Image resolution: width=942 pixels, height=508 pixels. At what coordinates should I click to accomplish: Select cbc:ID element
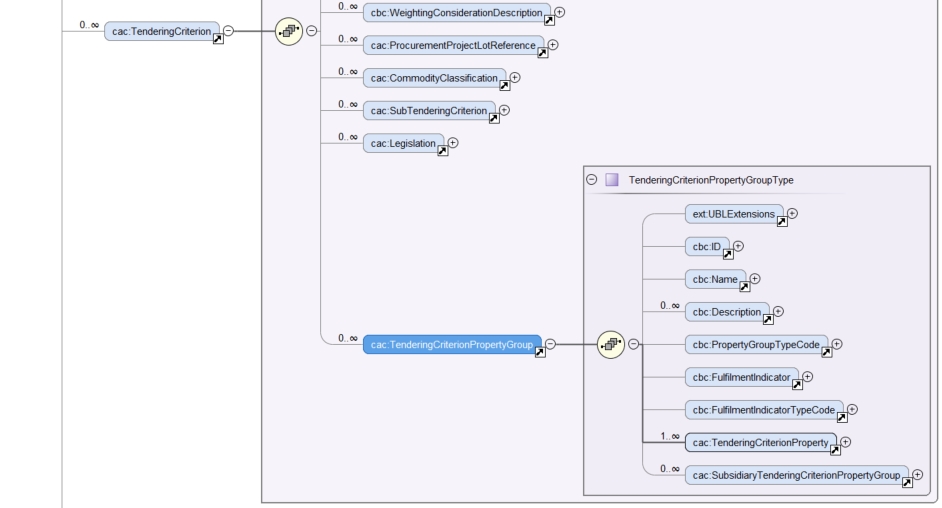coord(707,247)
